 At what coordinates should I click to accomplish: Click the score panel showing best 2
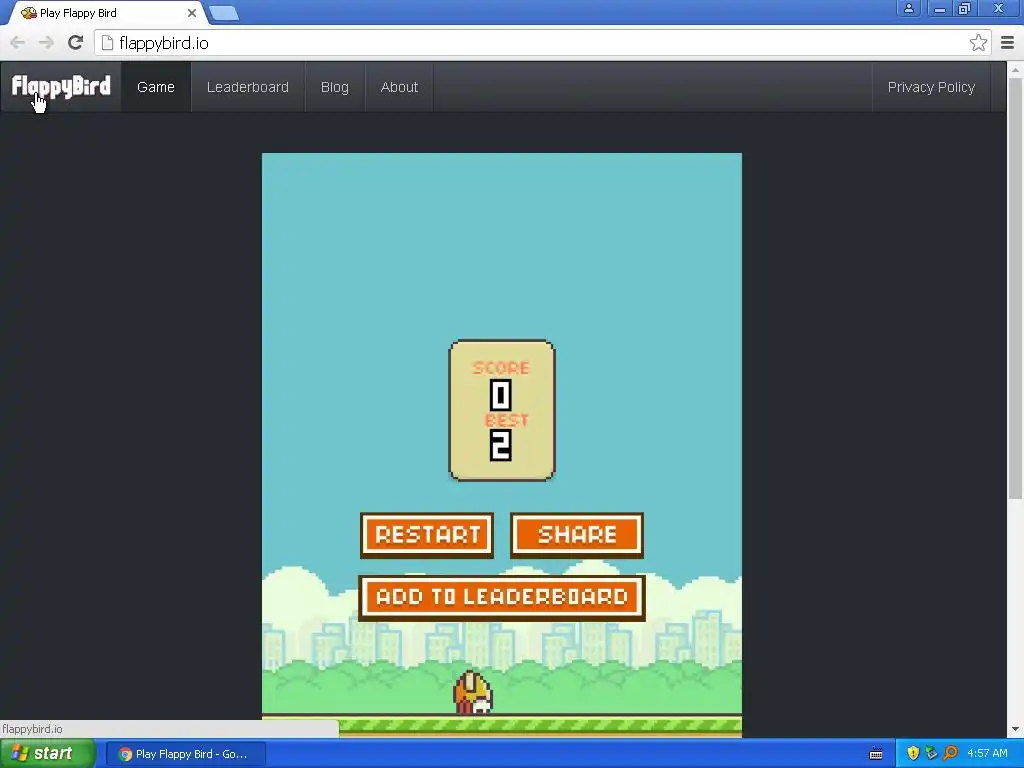point(502,411)
